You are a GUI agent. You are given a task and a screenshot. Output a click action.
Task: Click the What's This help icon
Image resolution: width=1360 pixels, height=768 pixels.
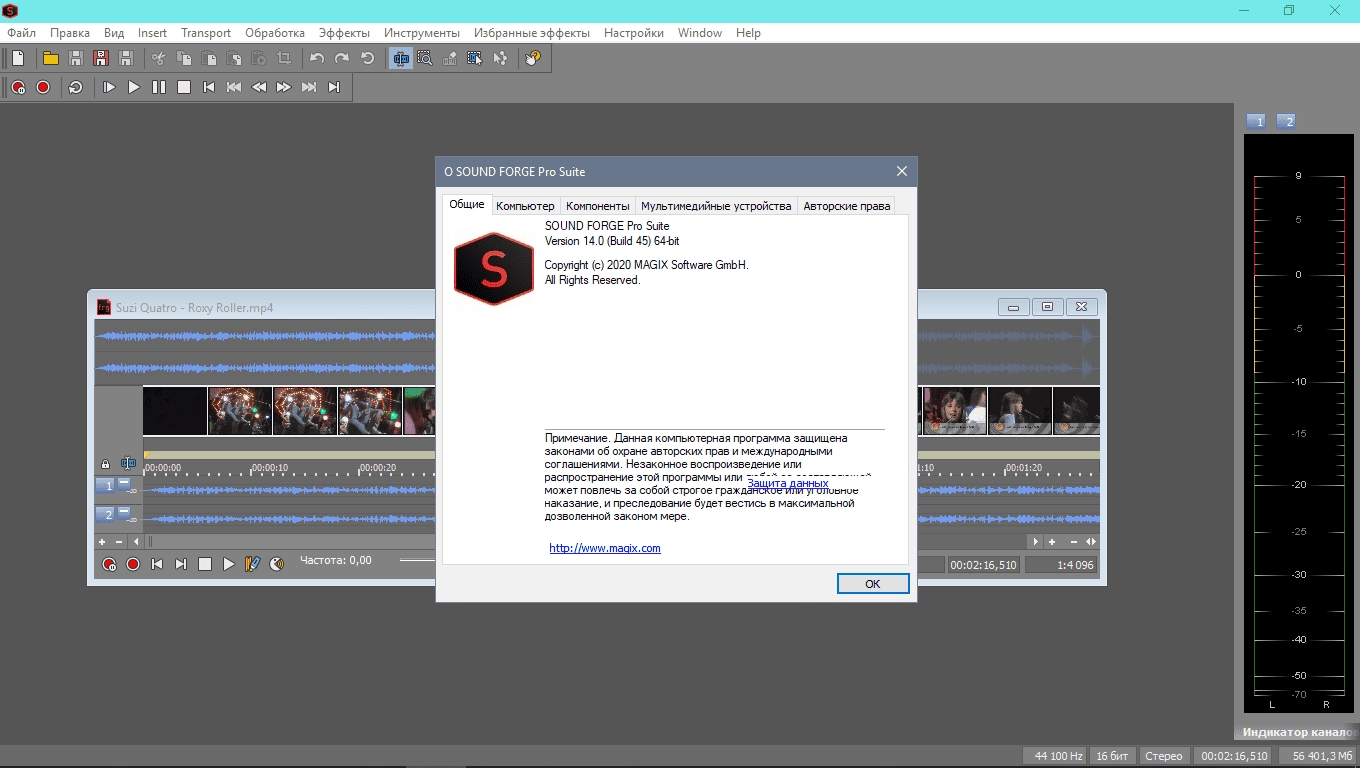(x=533, y=59)
